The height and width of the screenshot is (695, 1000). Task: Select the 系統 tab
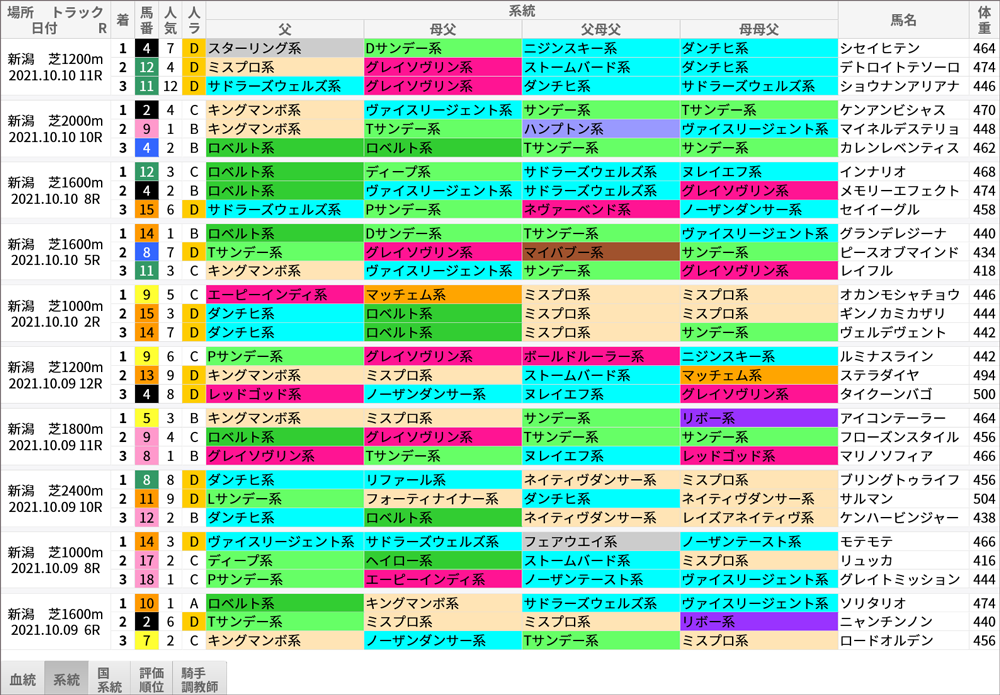[x=66, y=679]
